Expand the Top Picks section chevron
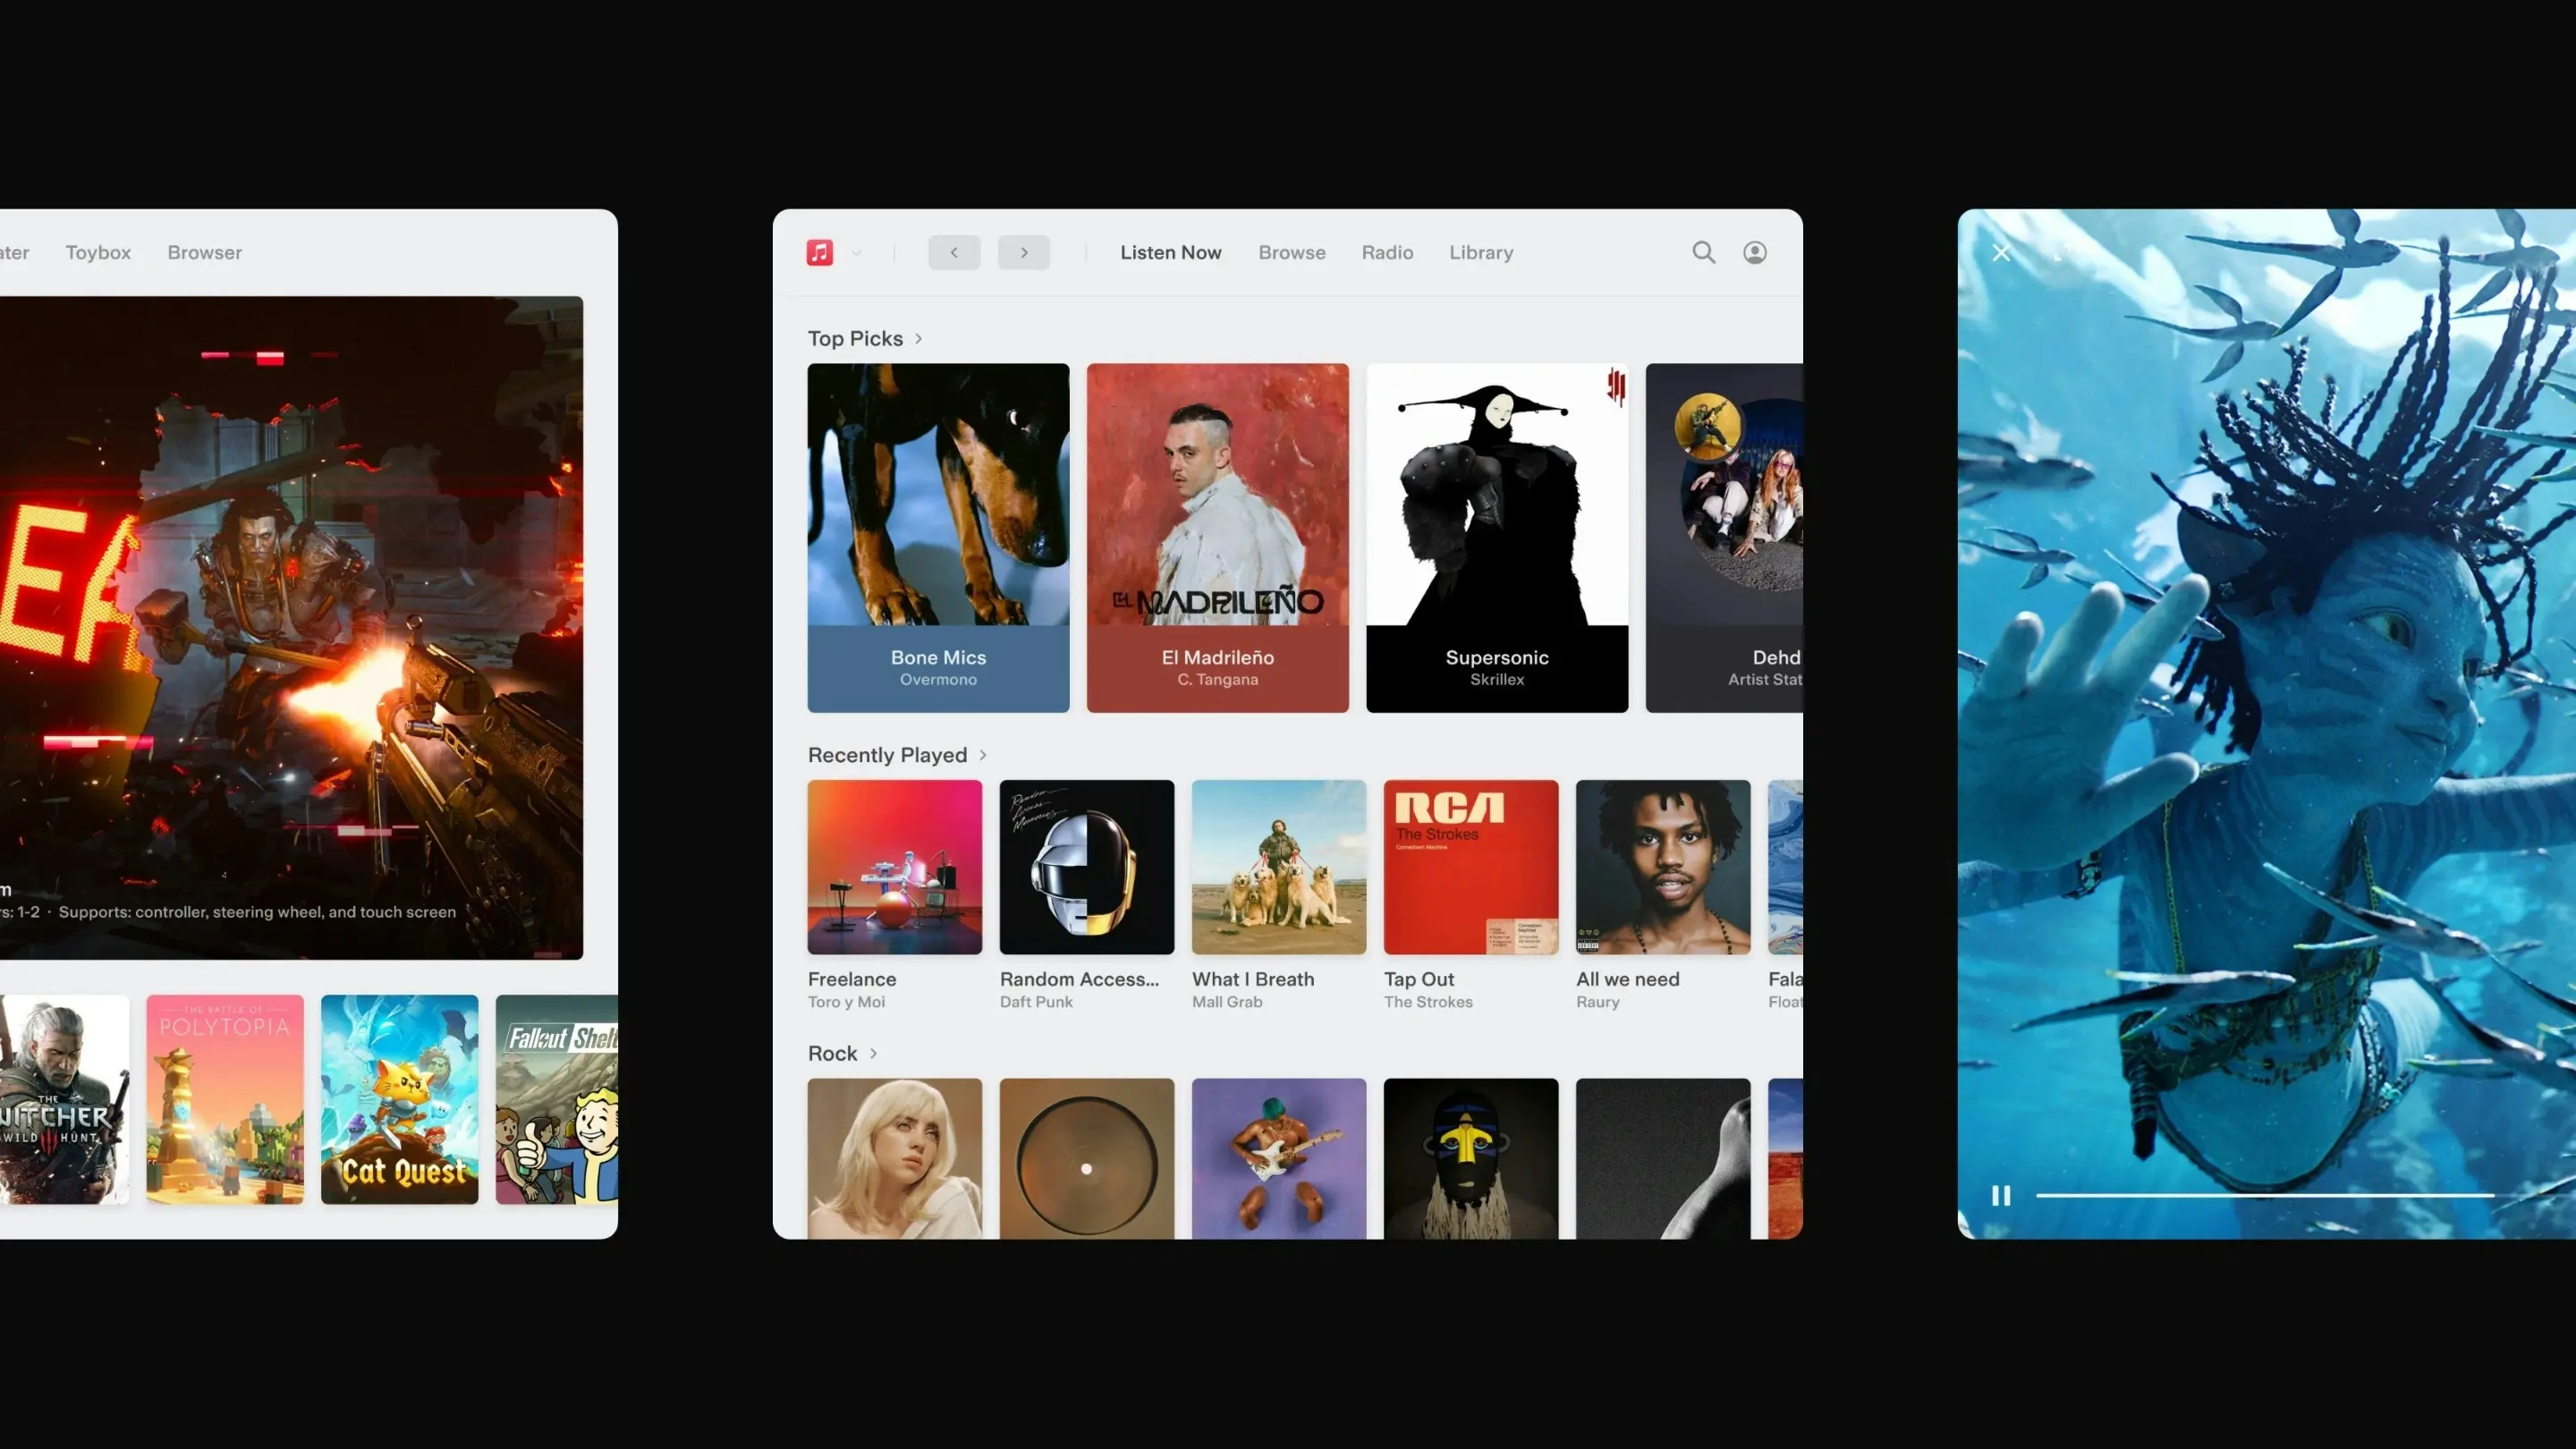This screenshot has height=1449, width=2576. (x=918, y=339)
